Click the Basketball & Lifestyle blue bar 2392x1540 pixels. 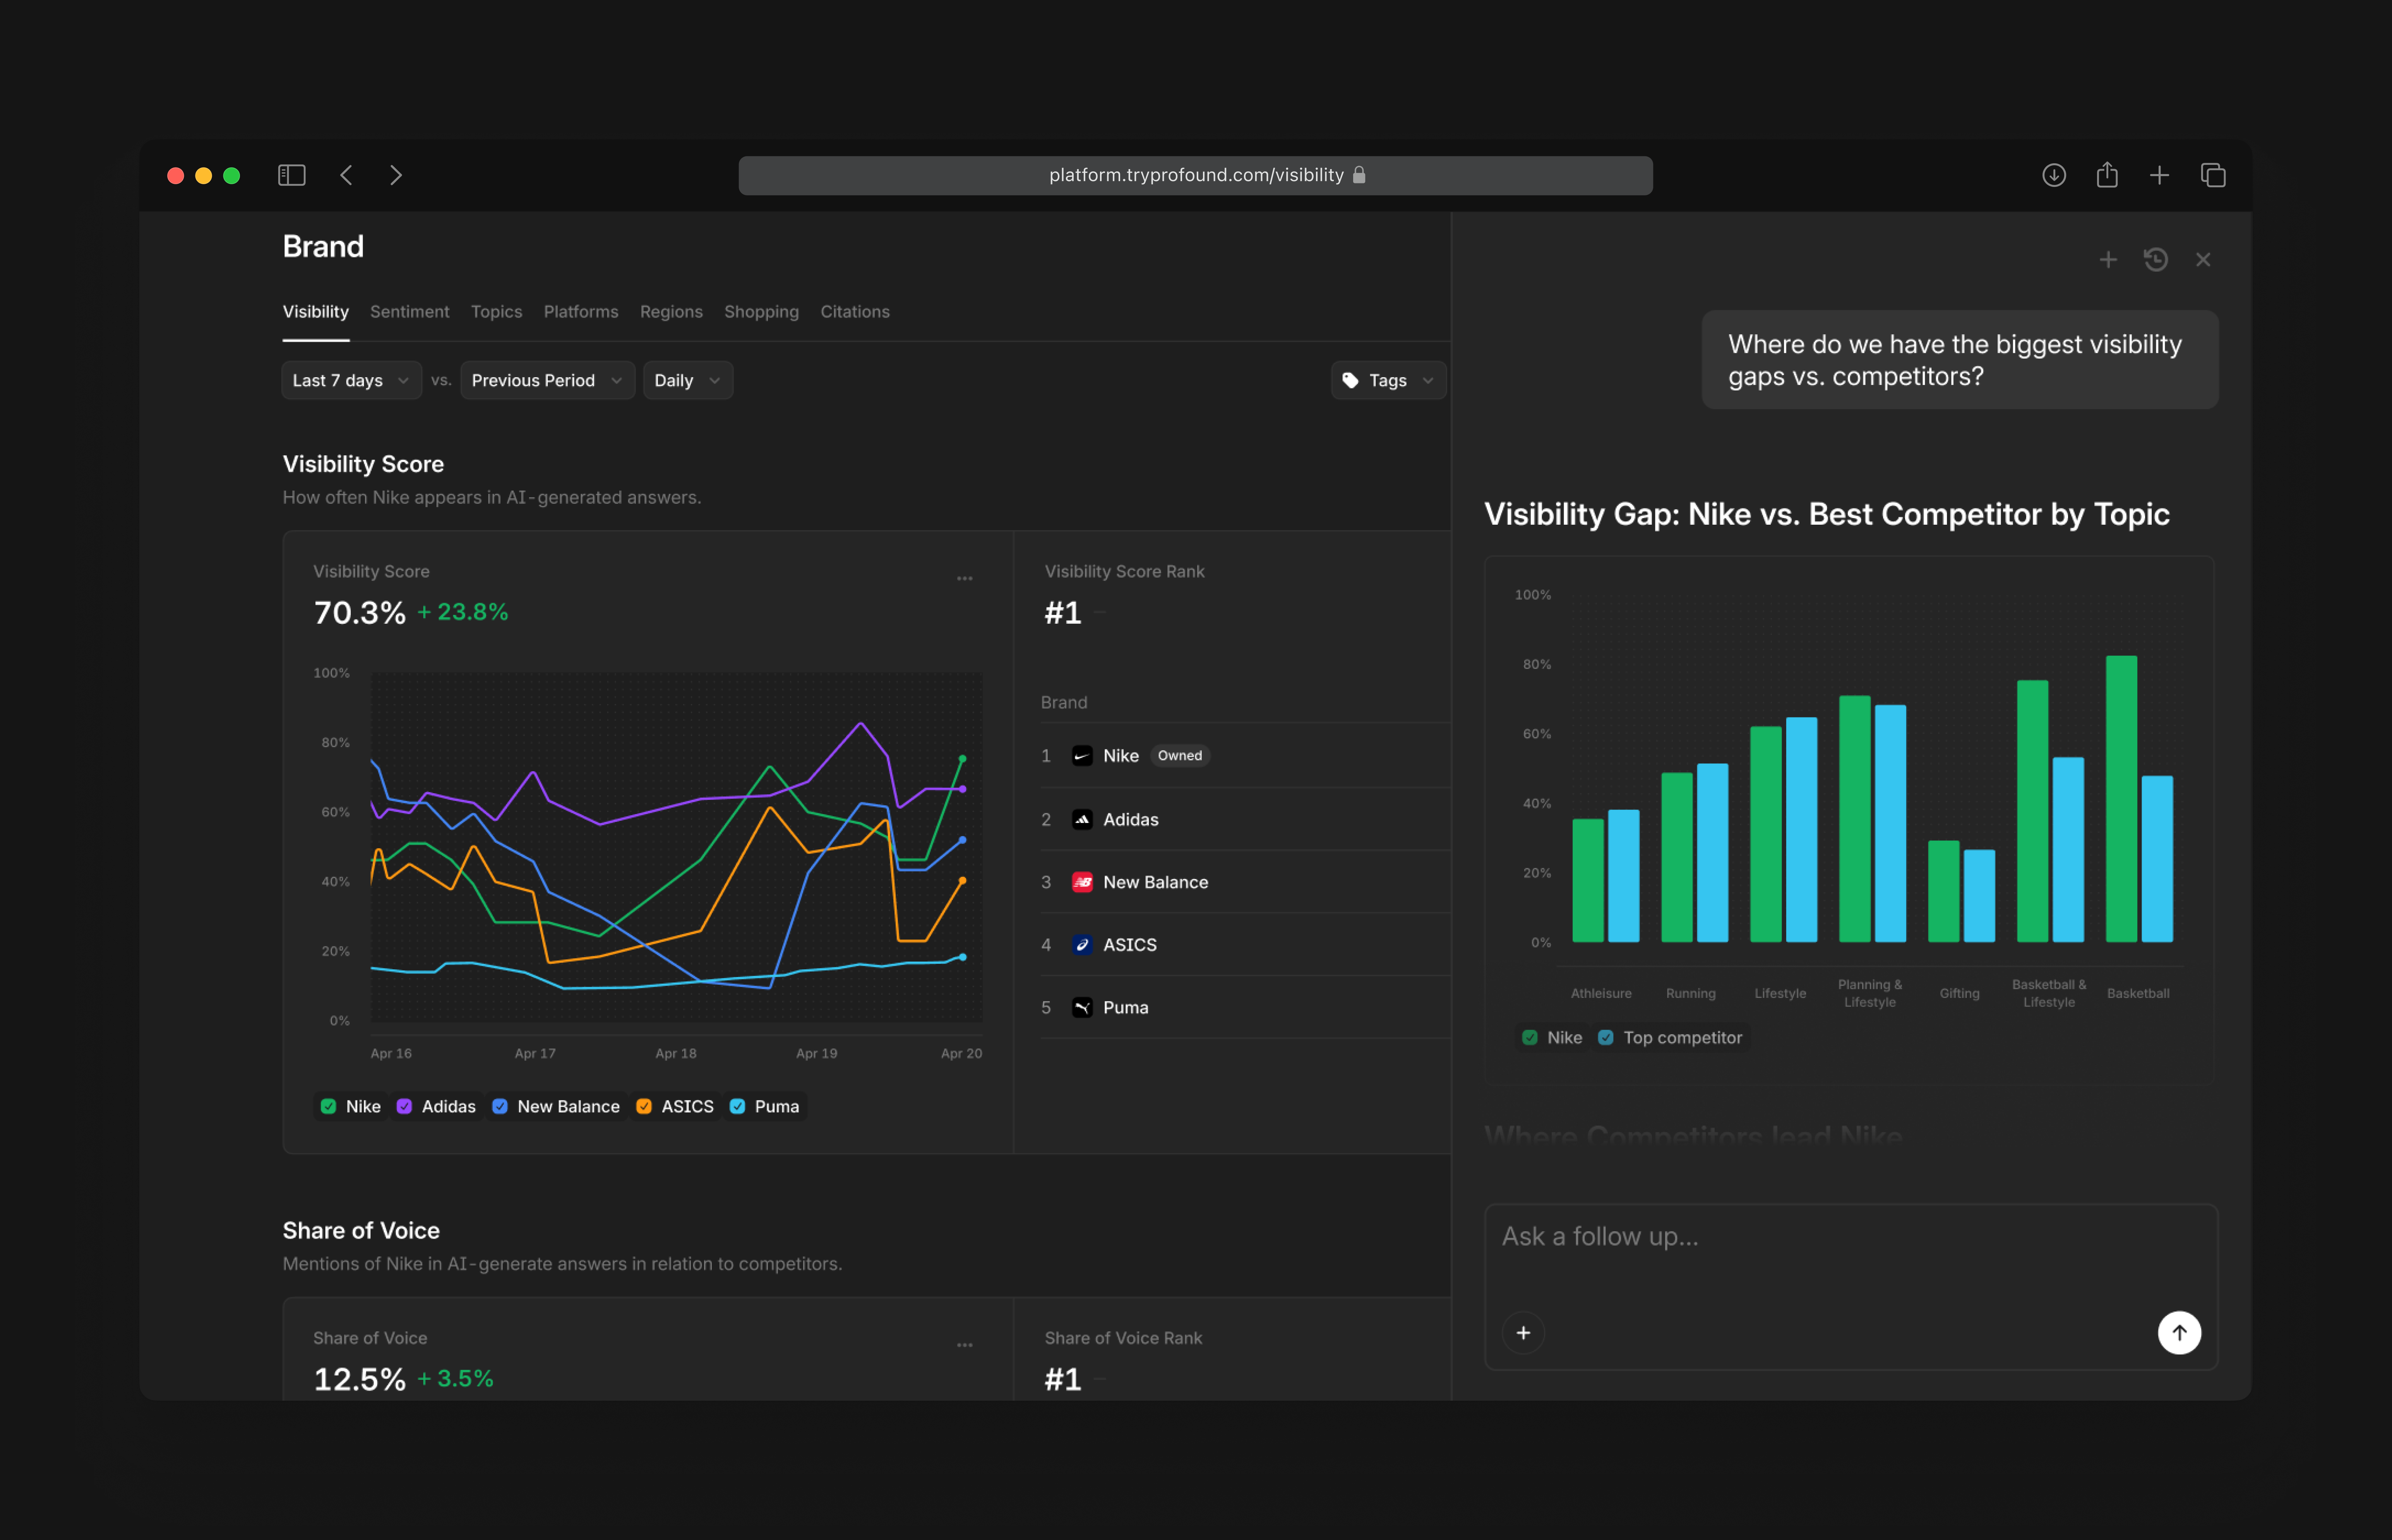click(2068, 850)
